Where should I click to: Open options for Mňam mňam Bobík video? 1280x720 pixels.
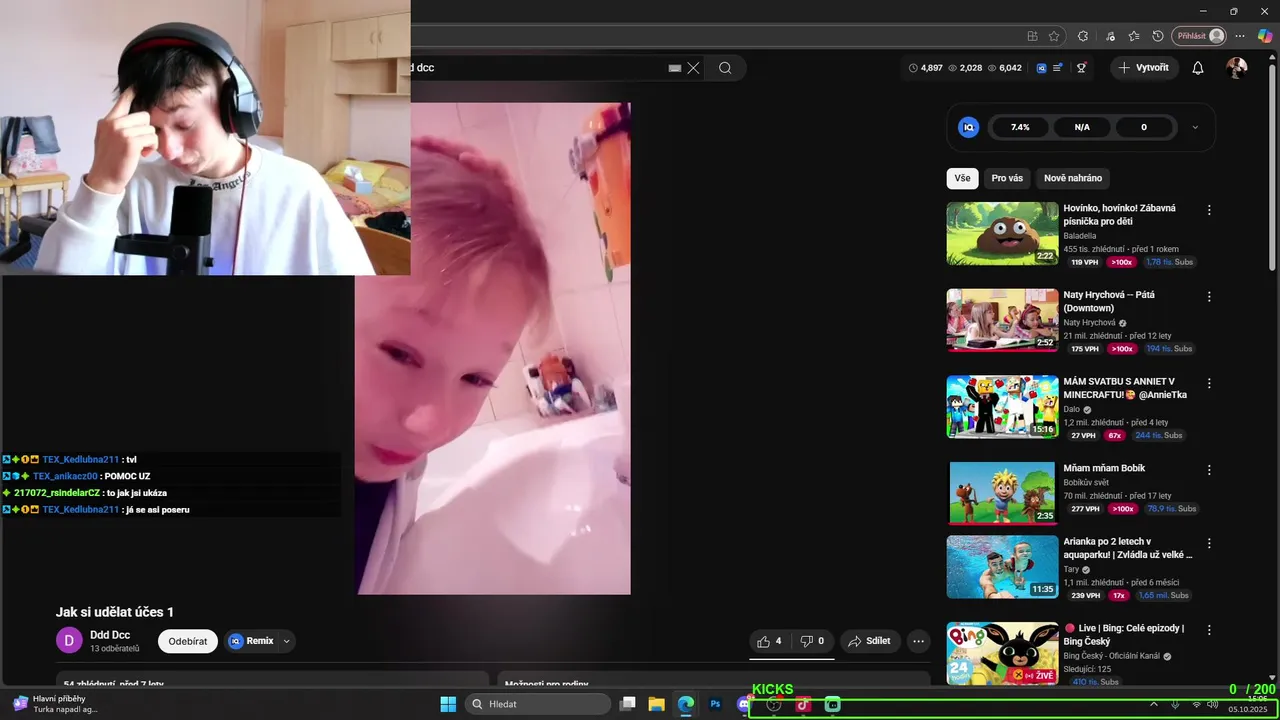1209,470
